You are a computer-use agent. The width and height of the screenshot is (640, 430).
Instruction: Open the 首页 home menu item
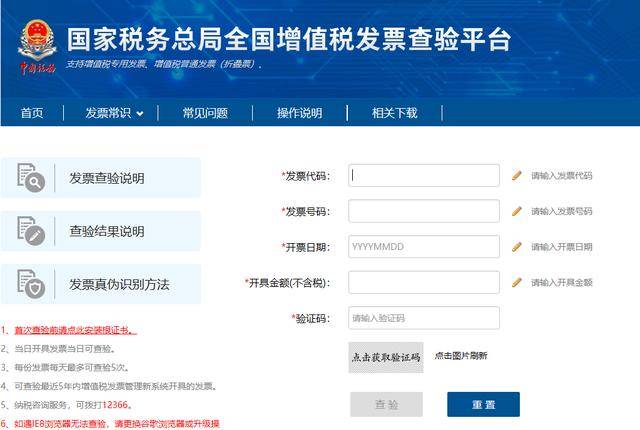tap(32, 113)
